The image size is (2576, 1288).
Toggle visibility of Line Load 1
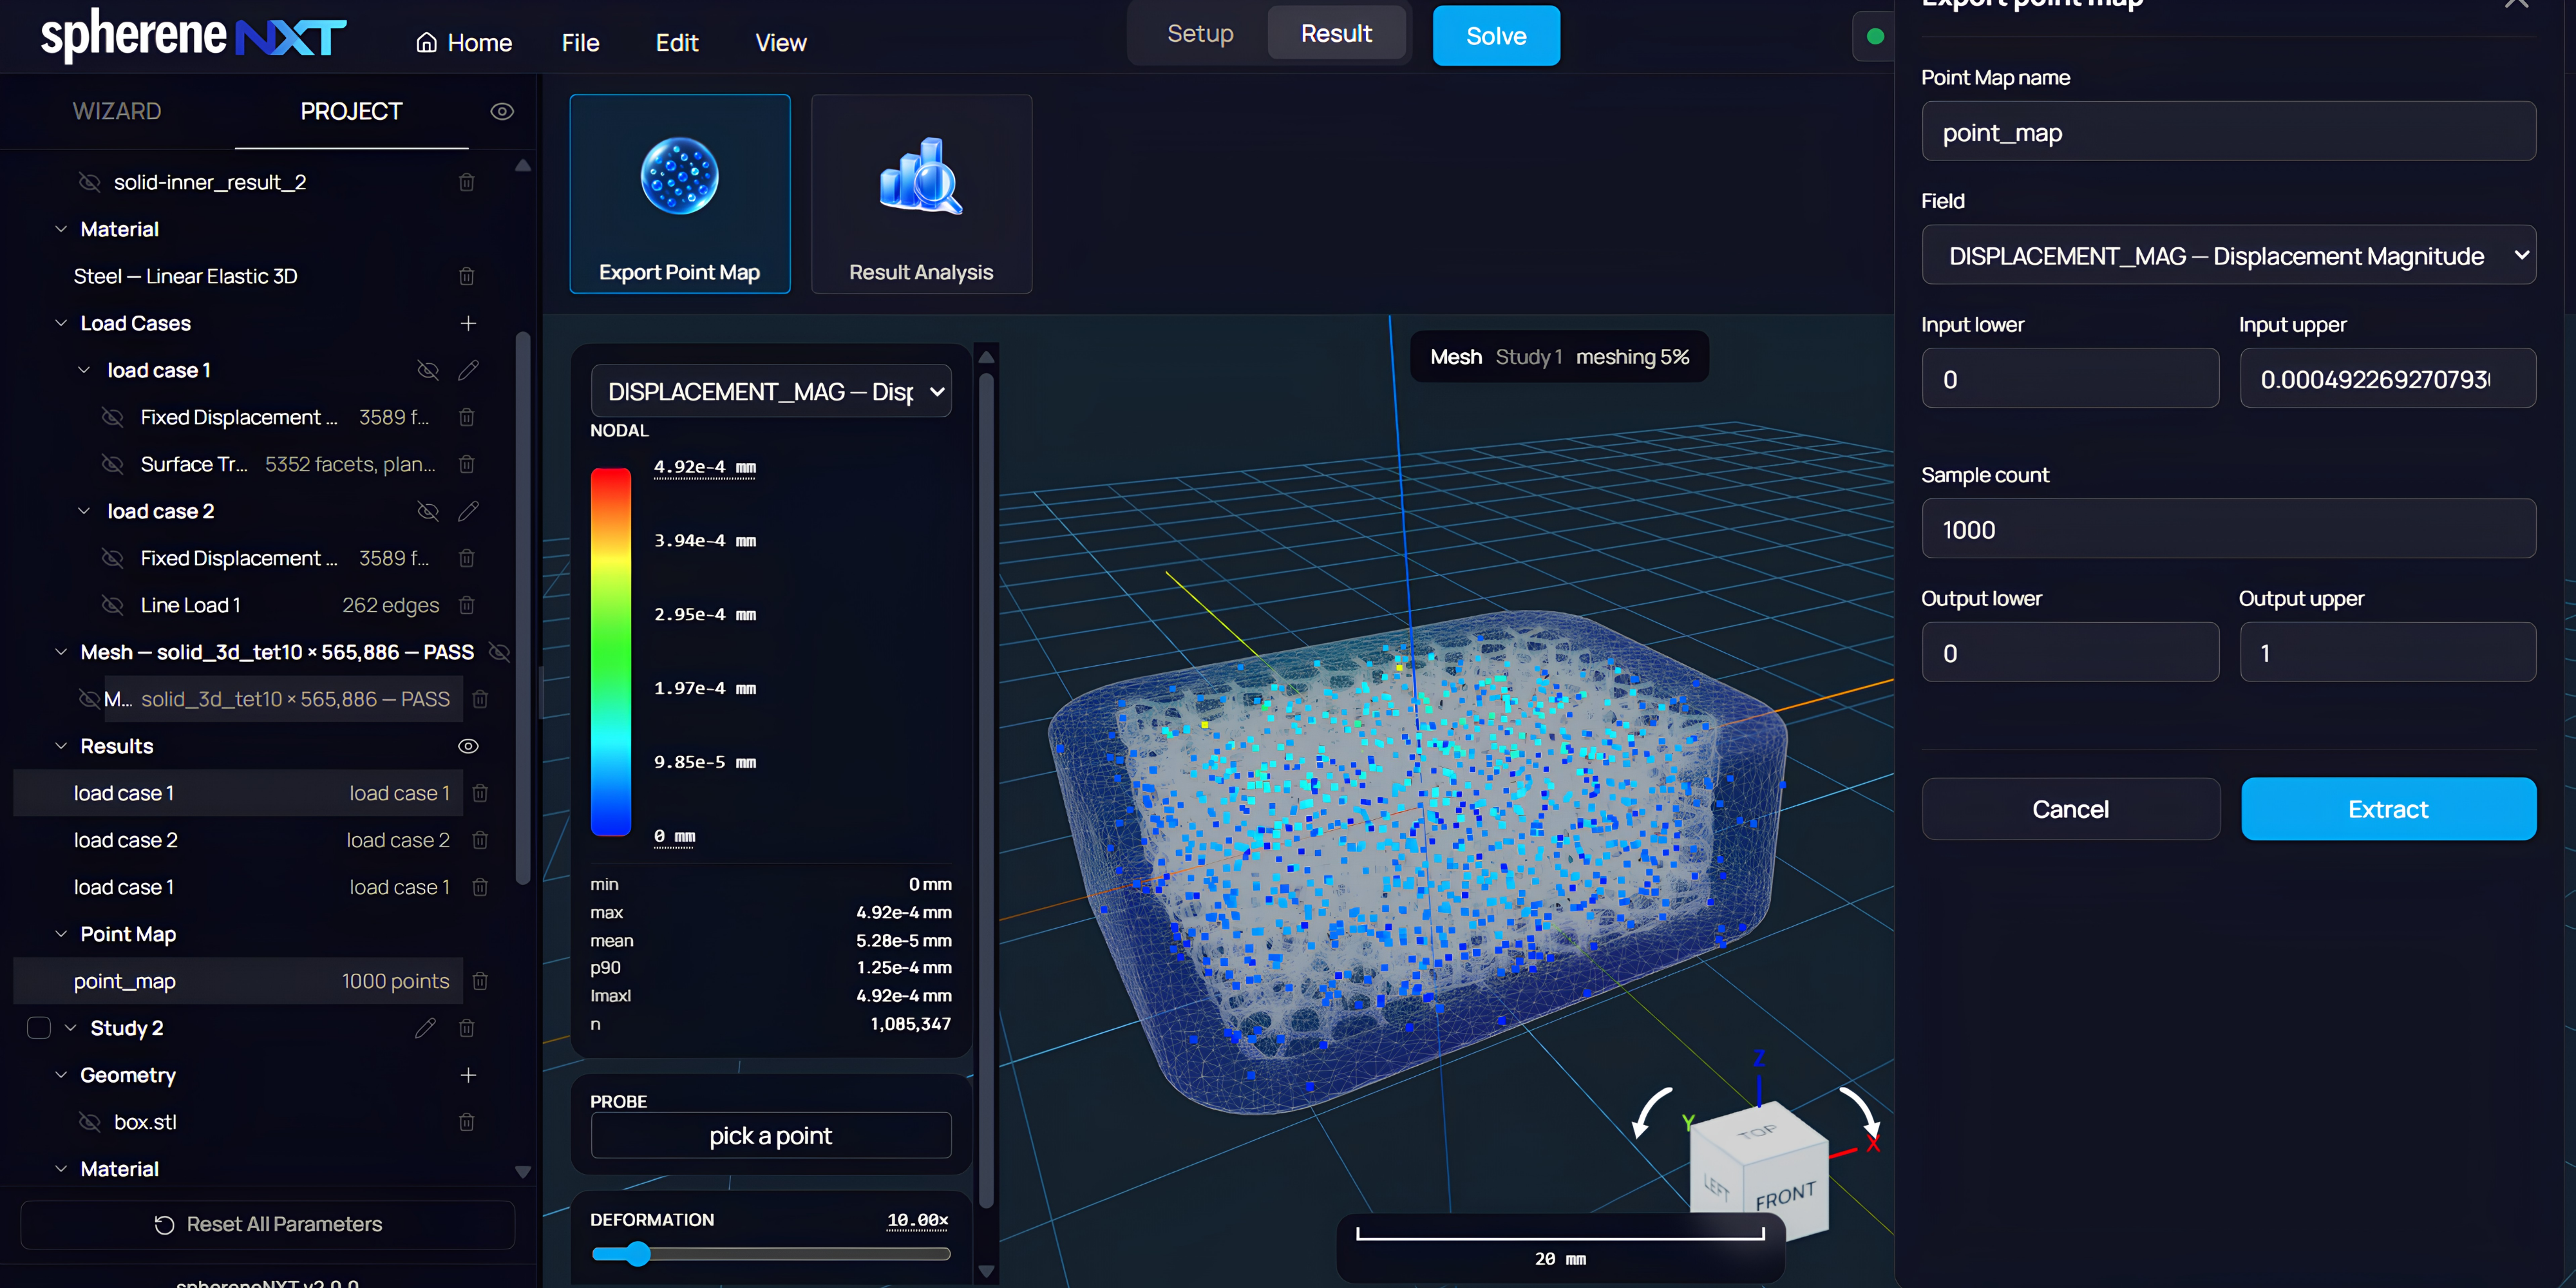click(x=113, y=605)
